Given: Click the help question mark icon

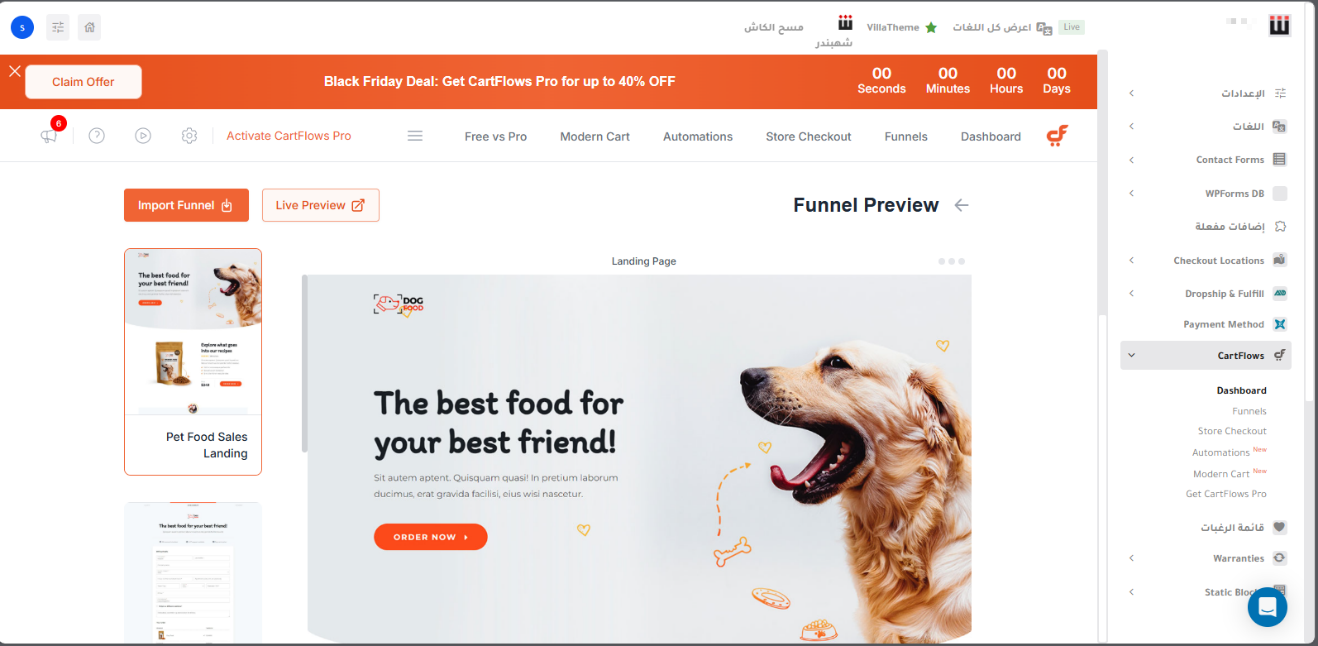Looking at the screenshot, I should pyautogui.click(x=97, y=136).
